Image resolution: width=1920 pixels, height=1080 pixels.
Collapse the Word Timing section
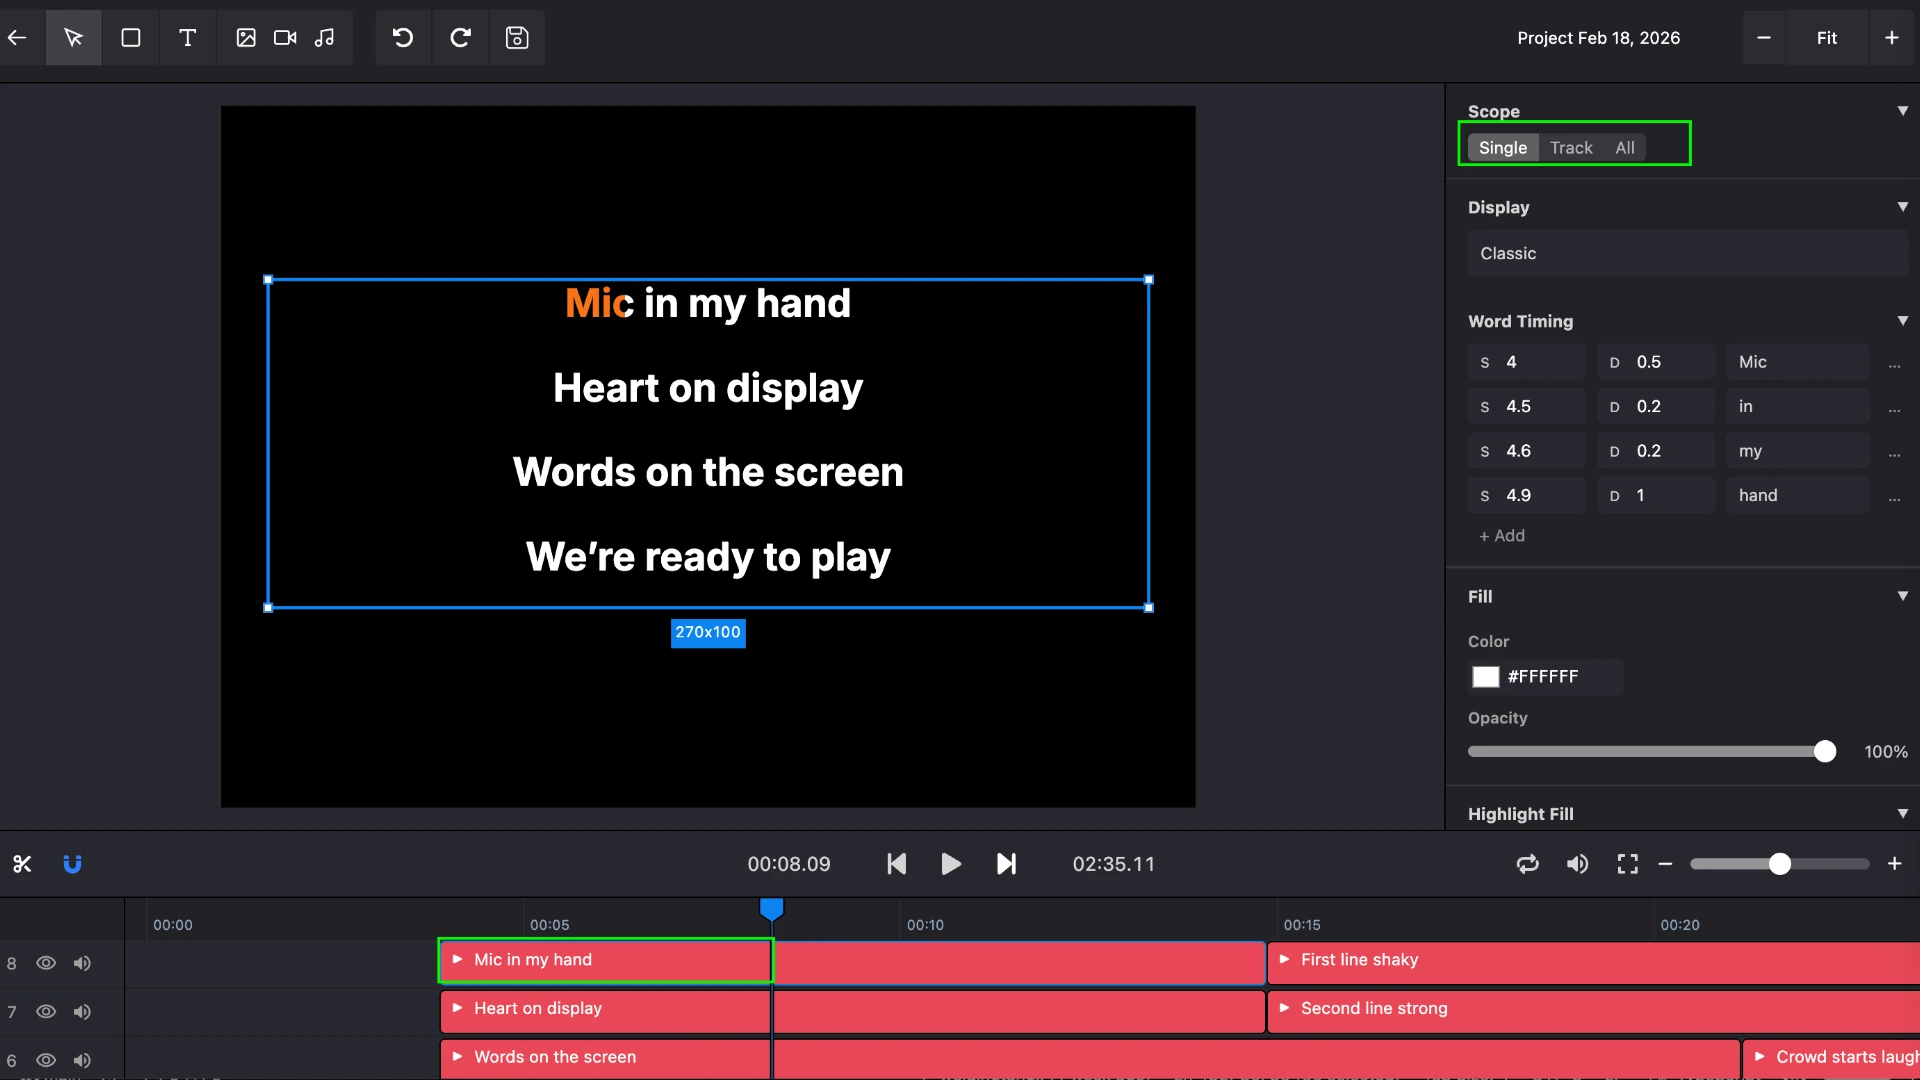coord(1903,321)
